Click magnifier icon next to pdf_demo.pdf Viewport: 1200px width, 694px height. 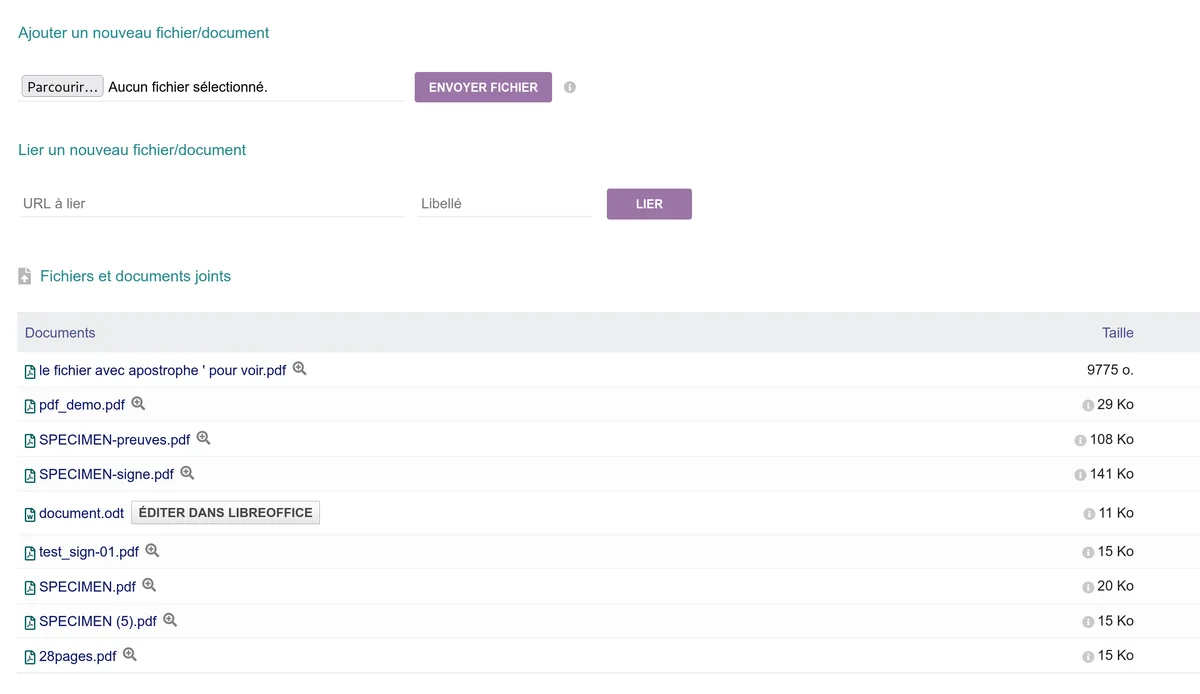138,404
